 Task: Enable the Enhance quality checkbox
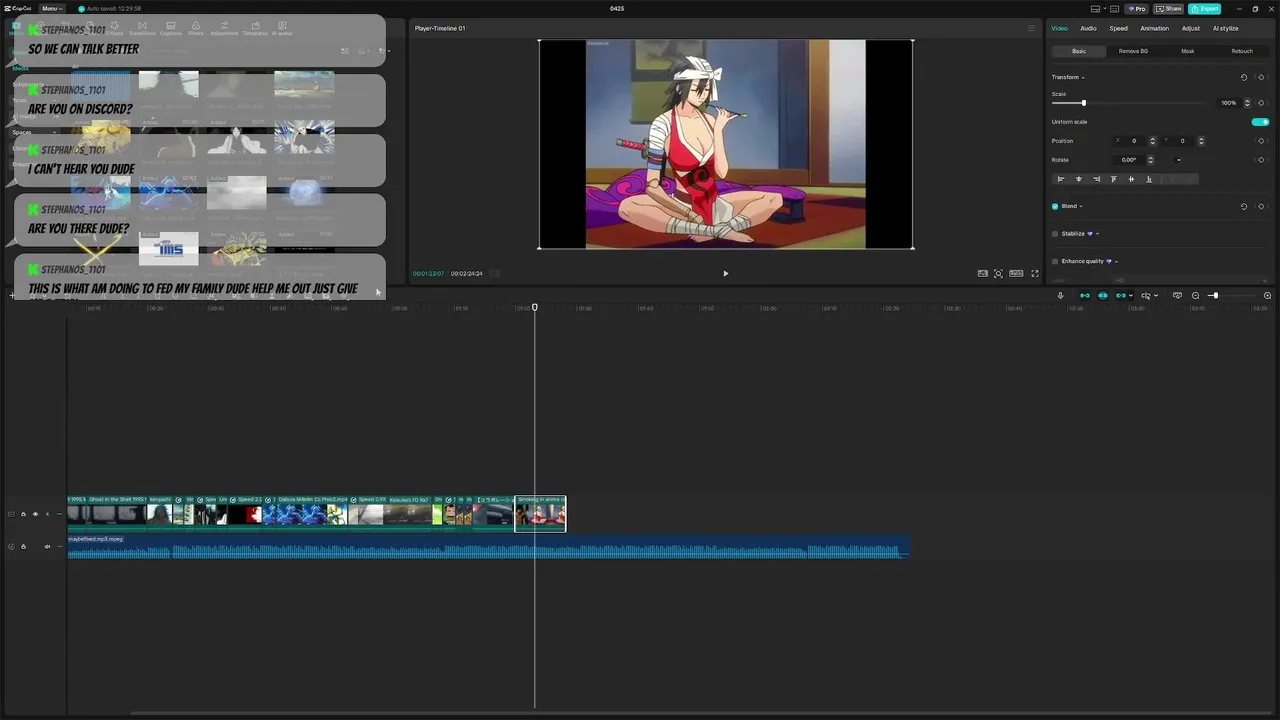(x=1055, y=261)
